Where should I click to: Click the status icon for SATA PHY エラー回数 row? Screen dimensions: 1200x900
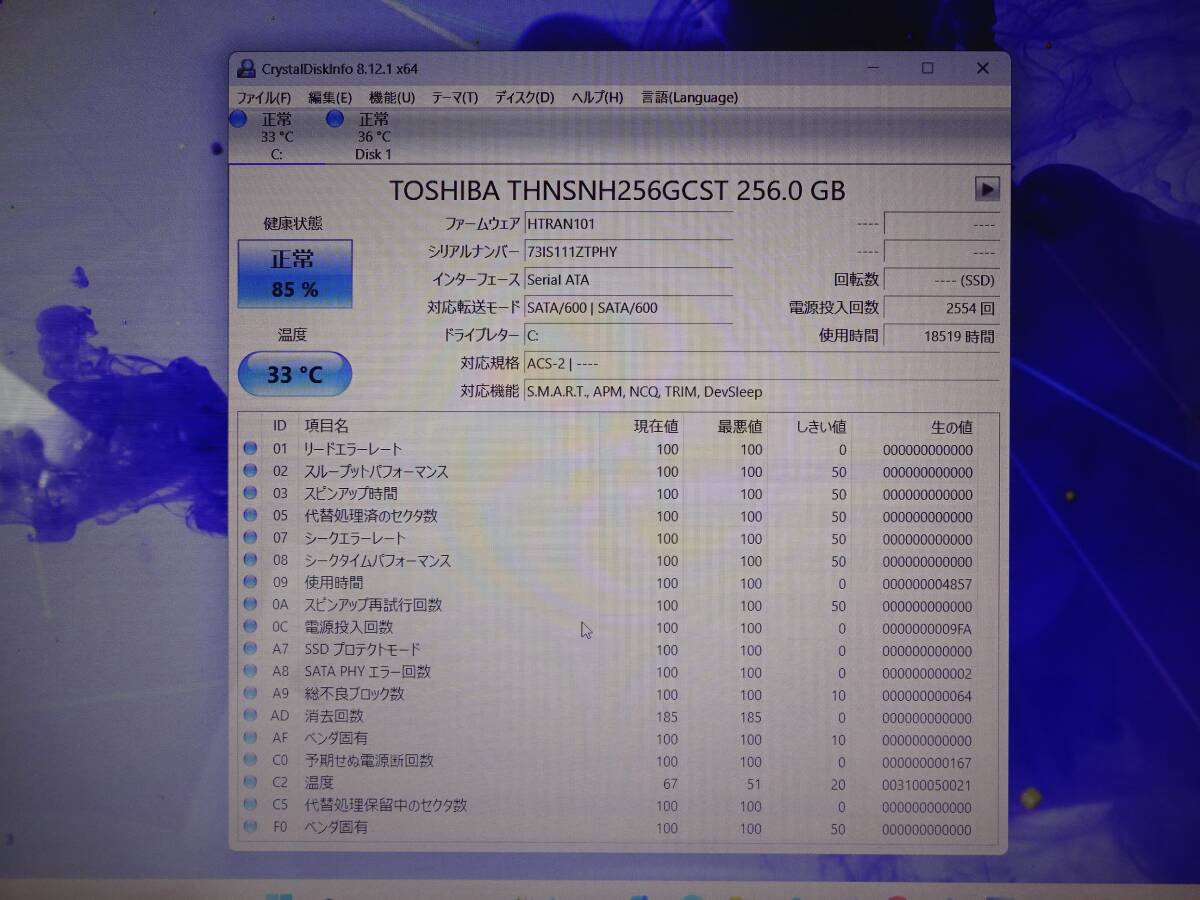[250, 672]
